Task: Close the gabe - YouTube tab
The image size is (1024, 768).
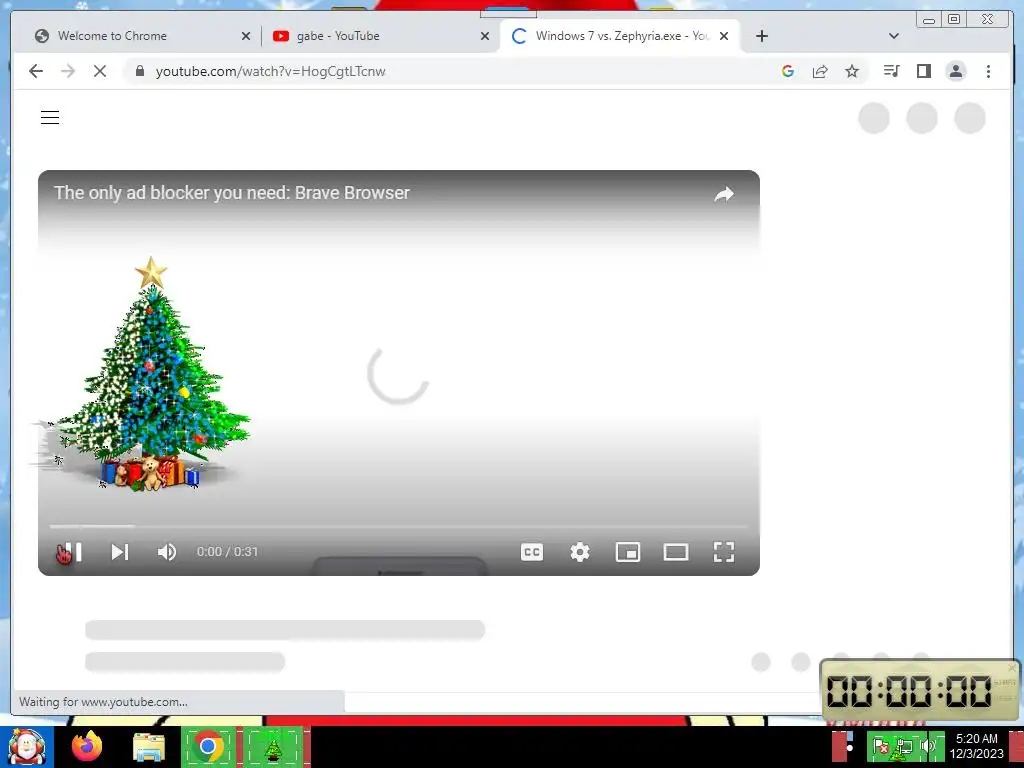Action: coord(485,36)
